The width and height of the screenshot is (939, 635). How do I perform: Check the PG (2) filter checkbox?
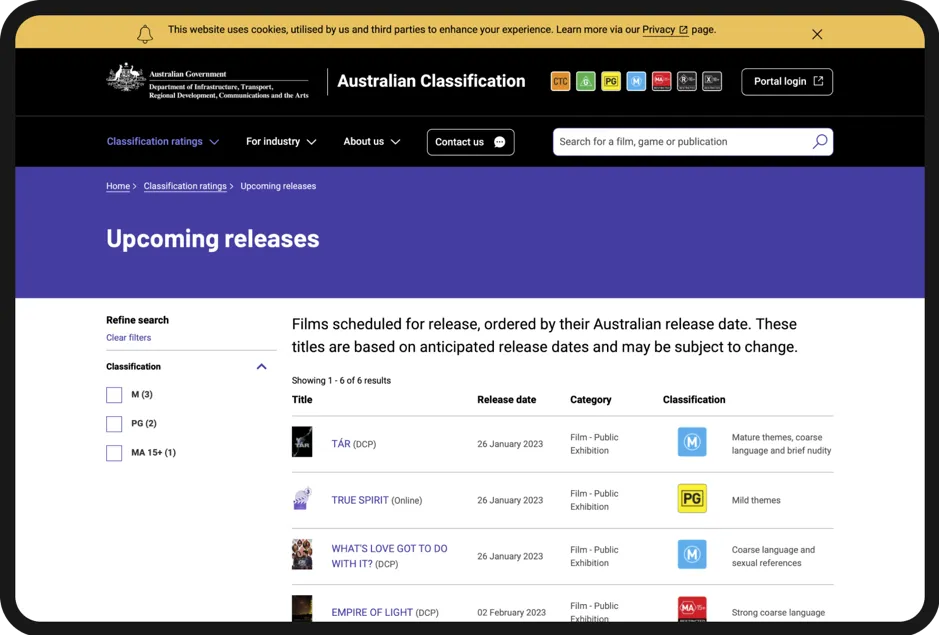114,423
